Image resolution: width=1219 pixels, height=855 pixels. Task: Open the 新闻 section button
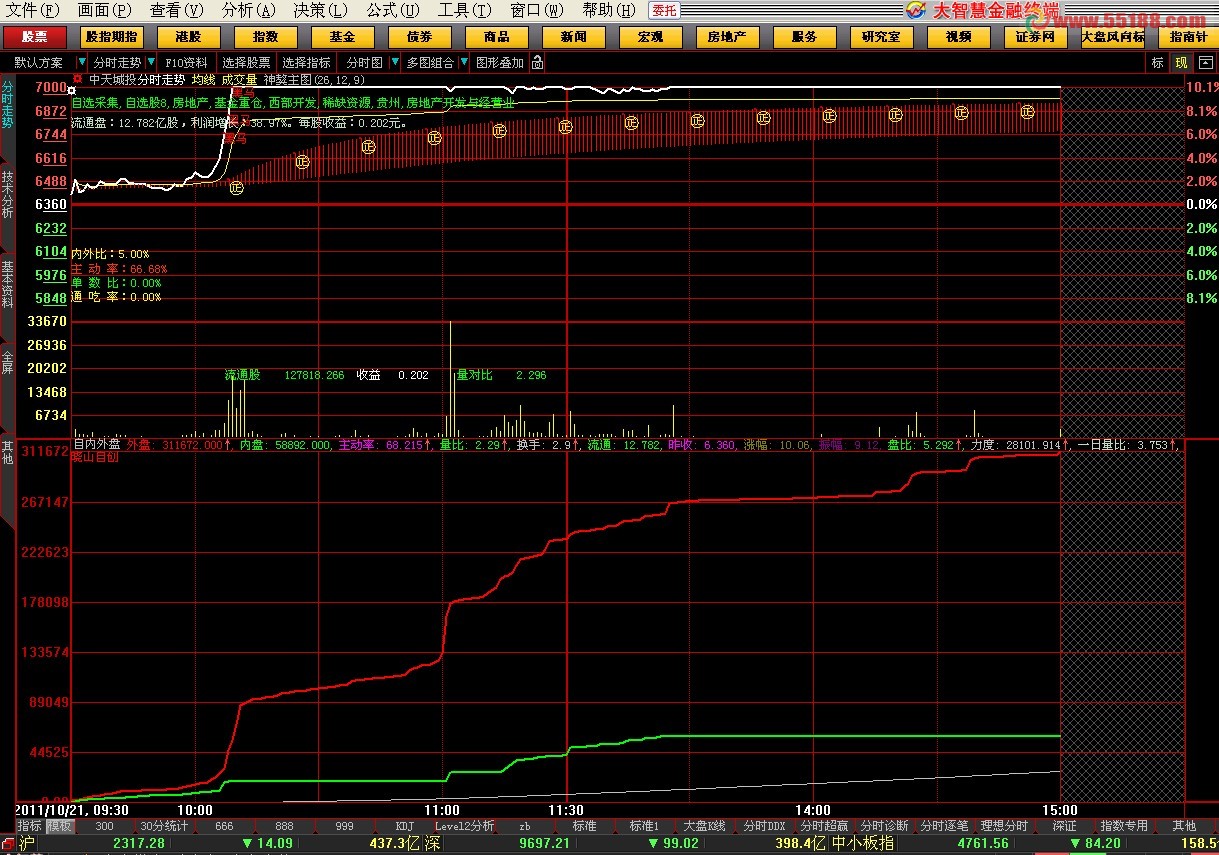coord(573,37)
